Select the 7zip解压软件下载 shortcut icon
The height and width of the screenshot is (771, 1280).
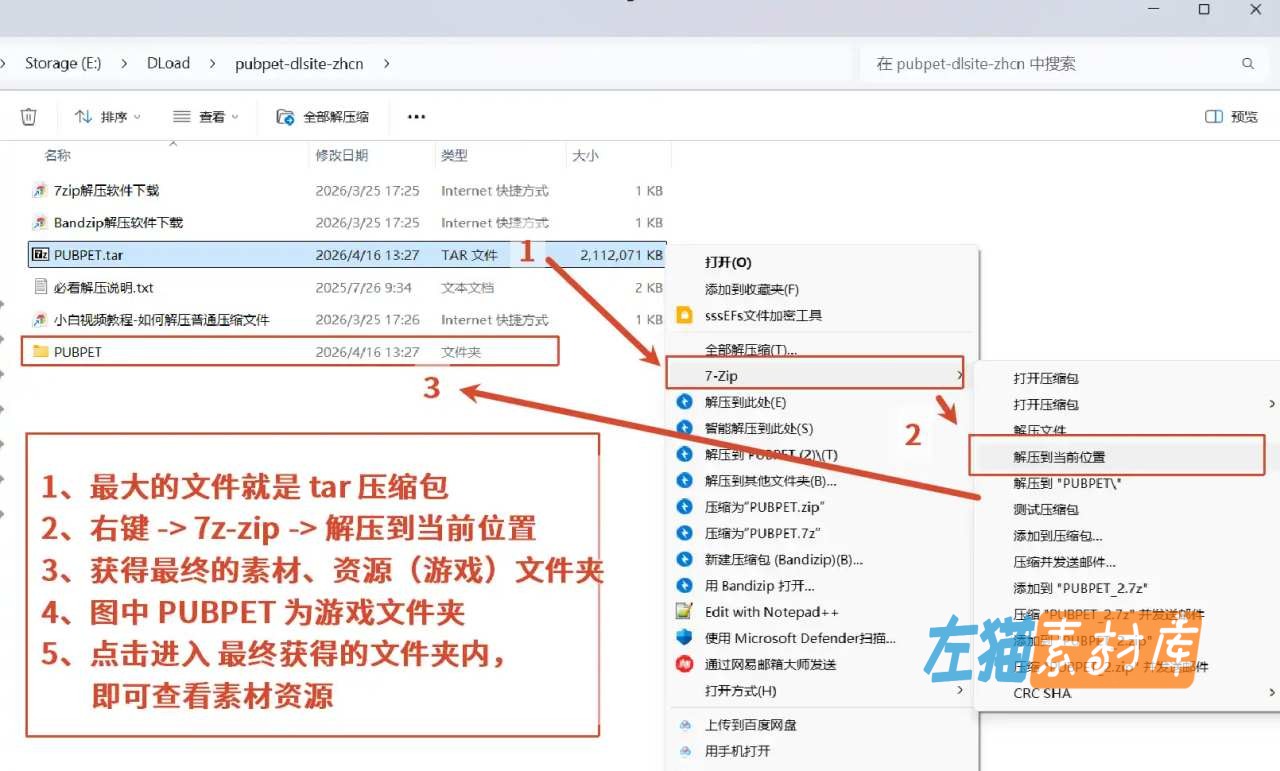tap(40, 190)
